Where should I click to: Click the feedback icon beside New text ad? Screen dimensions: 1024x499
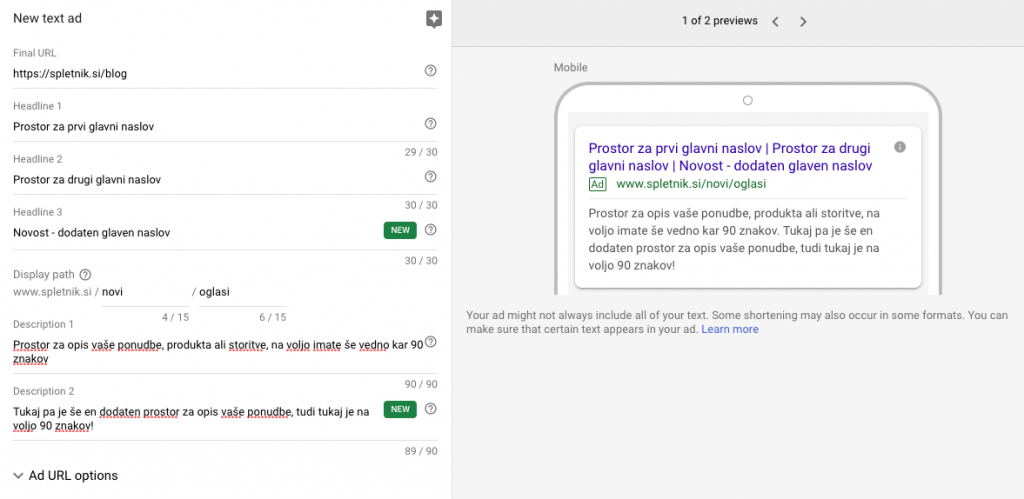[x=433, y=19]
